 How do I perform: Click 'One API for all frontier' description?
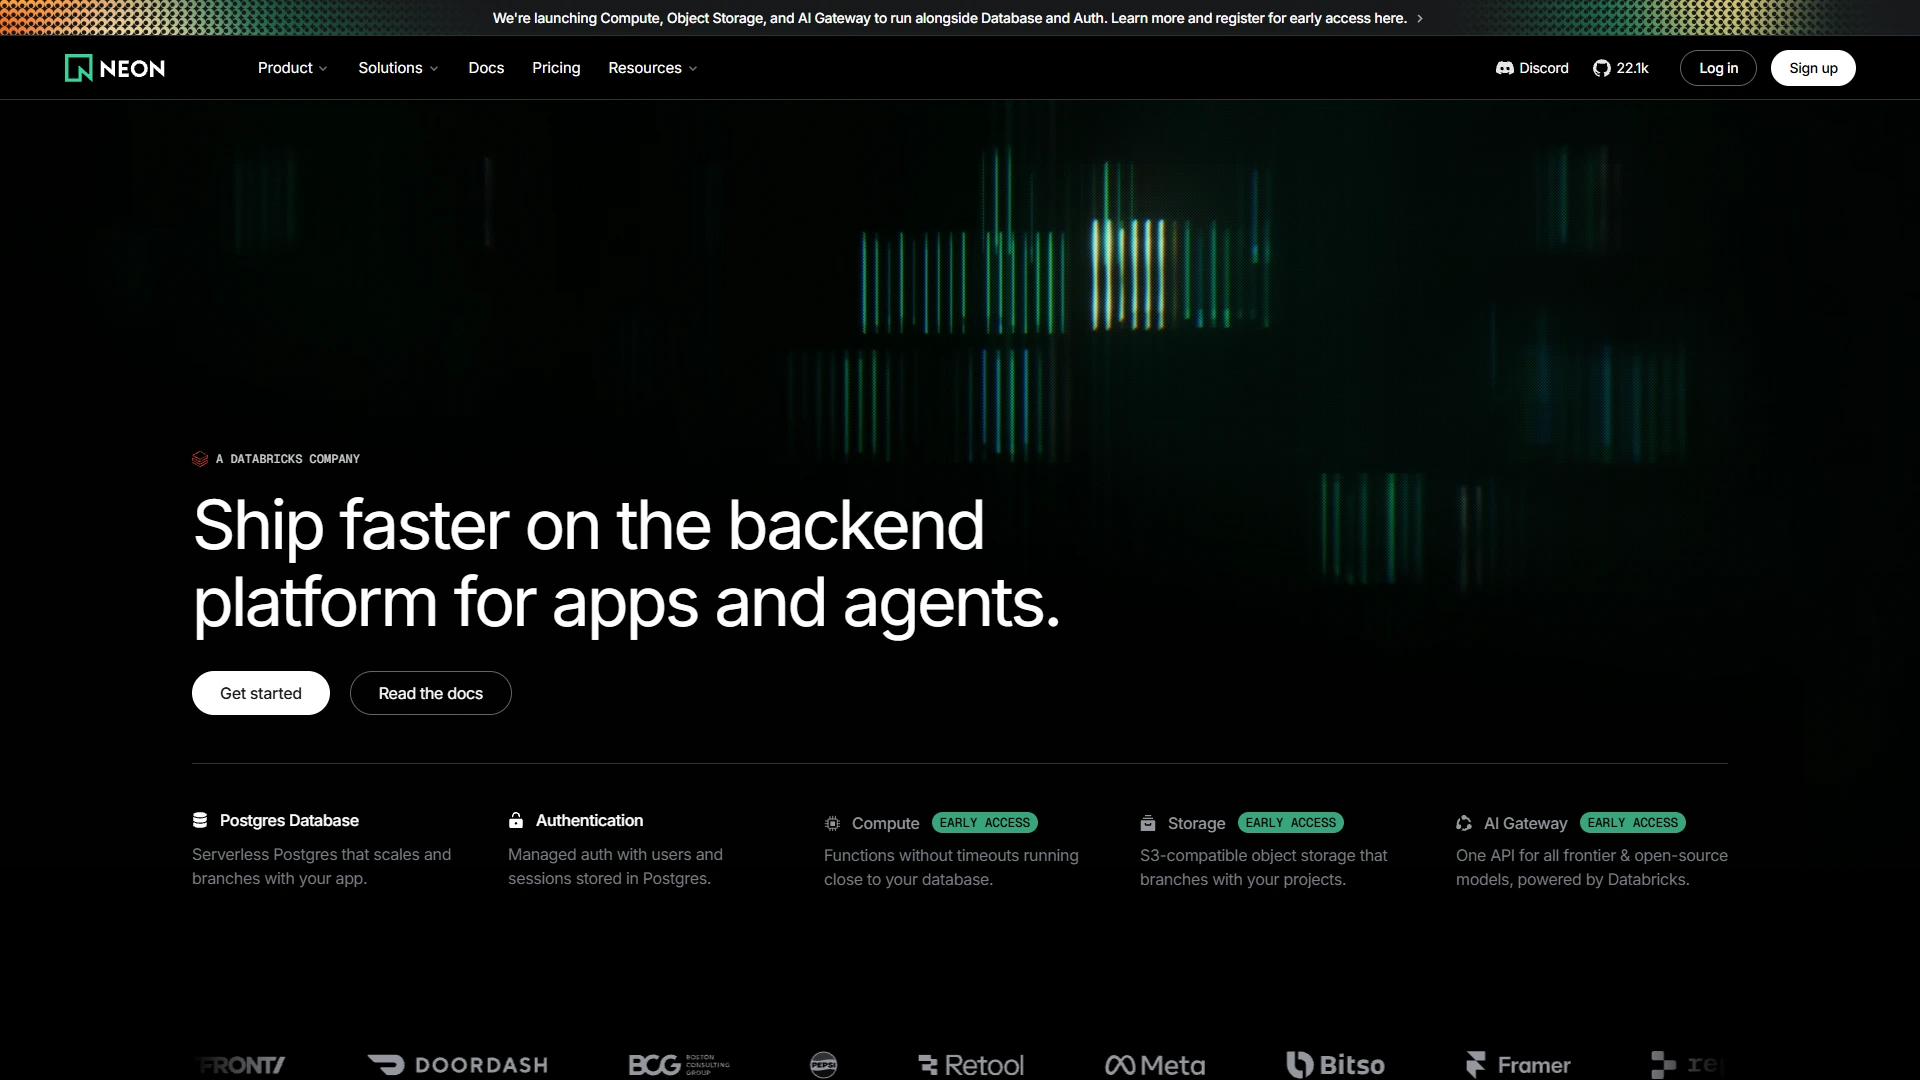tap(1592, 867)
